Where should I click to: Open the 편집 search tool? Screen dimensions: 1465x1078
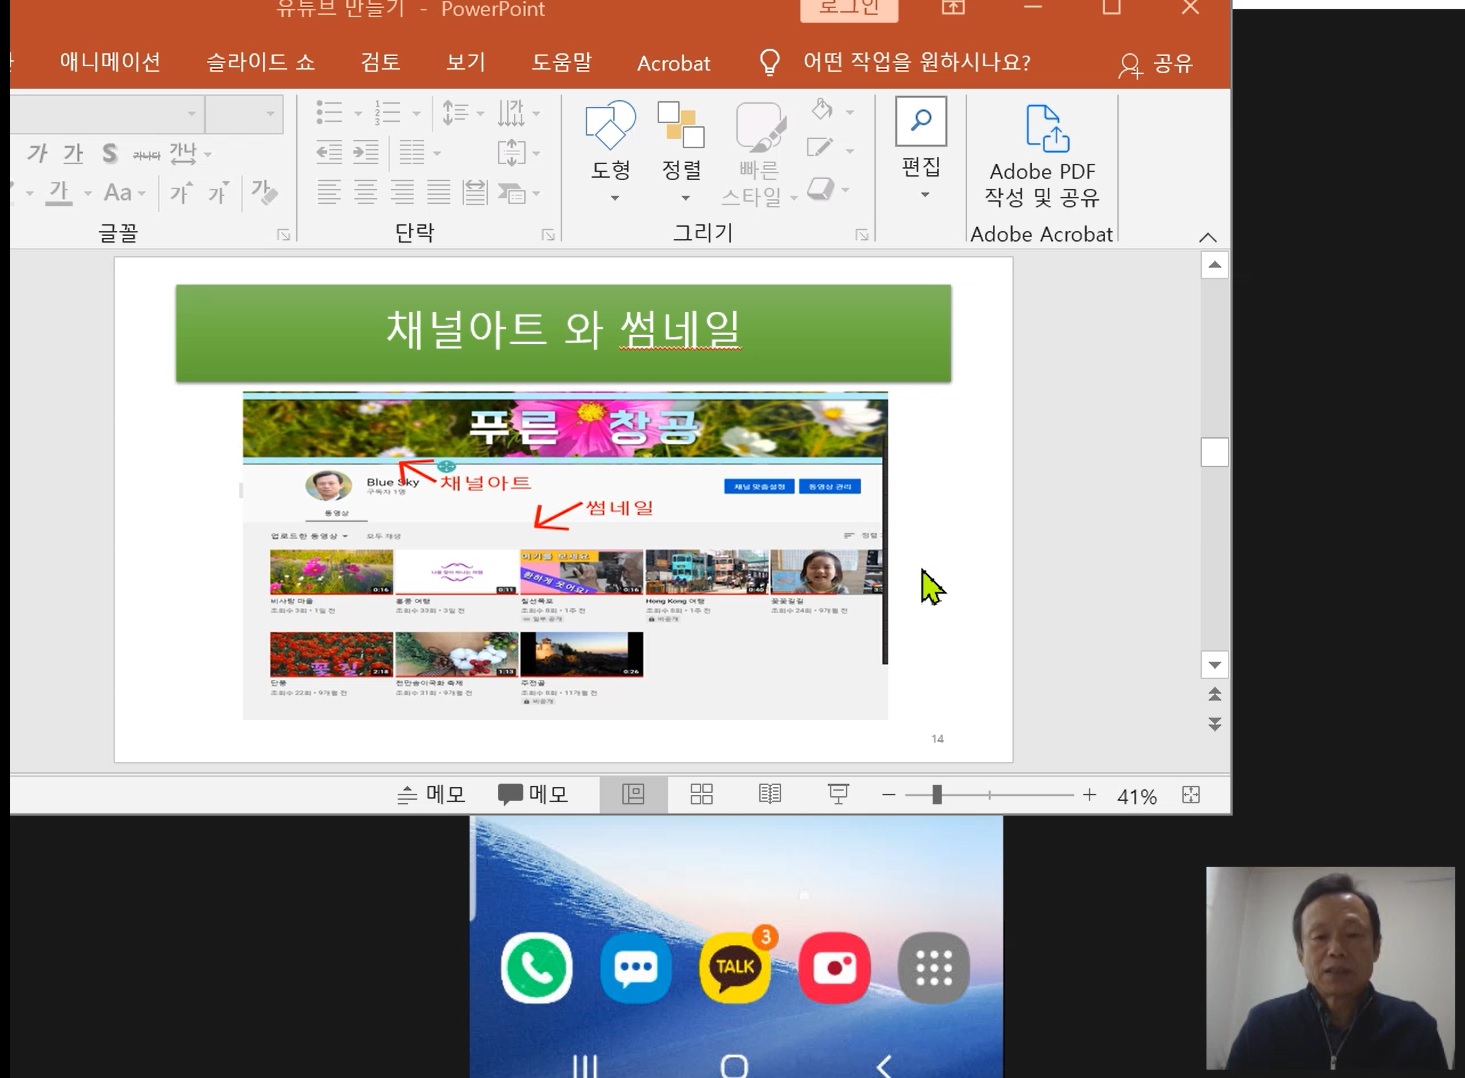coord(921,148)
